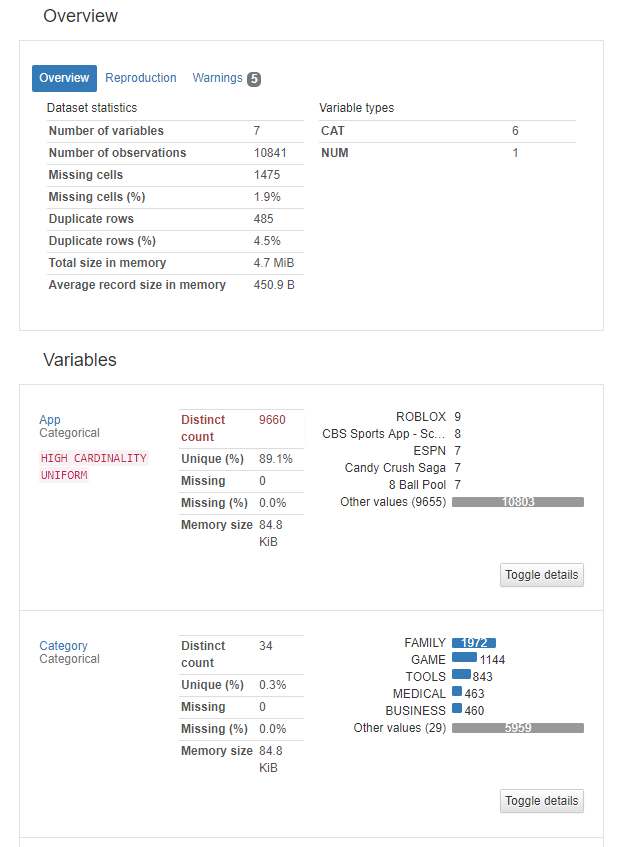Click the NUM variable type count

pos(516,153)
